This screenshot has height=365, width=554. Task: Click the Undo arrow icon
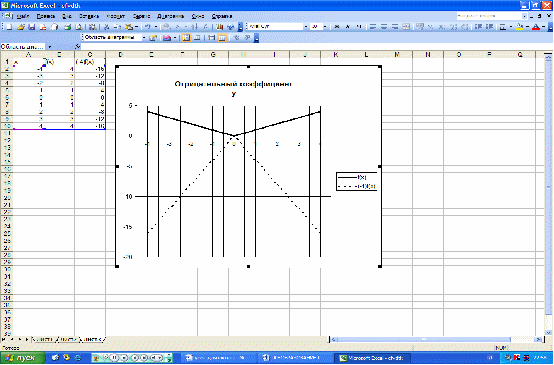[148, 27]
